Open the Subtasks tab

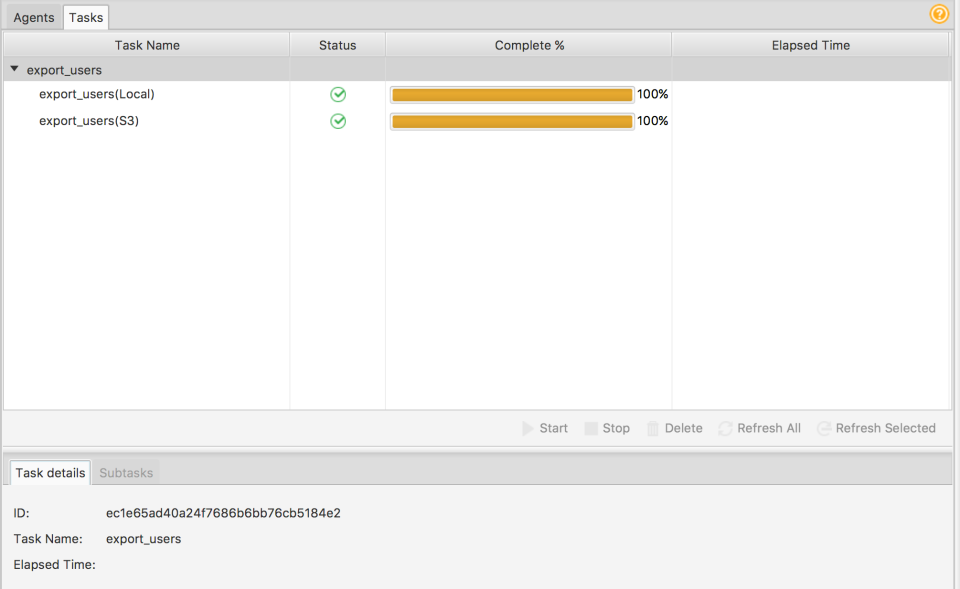pyautogui.click(x=125, y=472)
